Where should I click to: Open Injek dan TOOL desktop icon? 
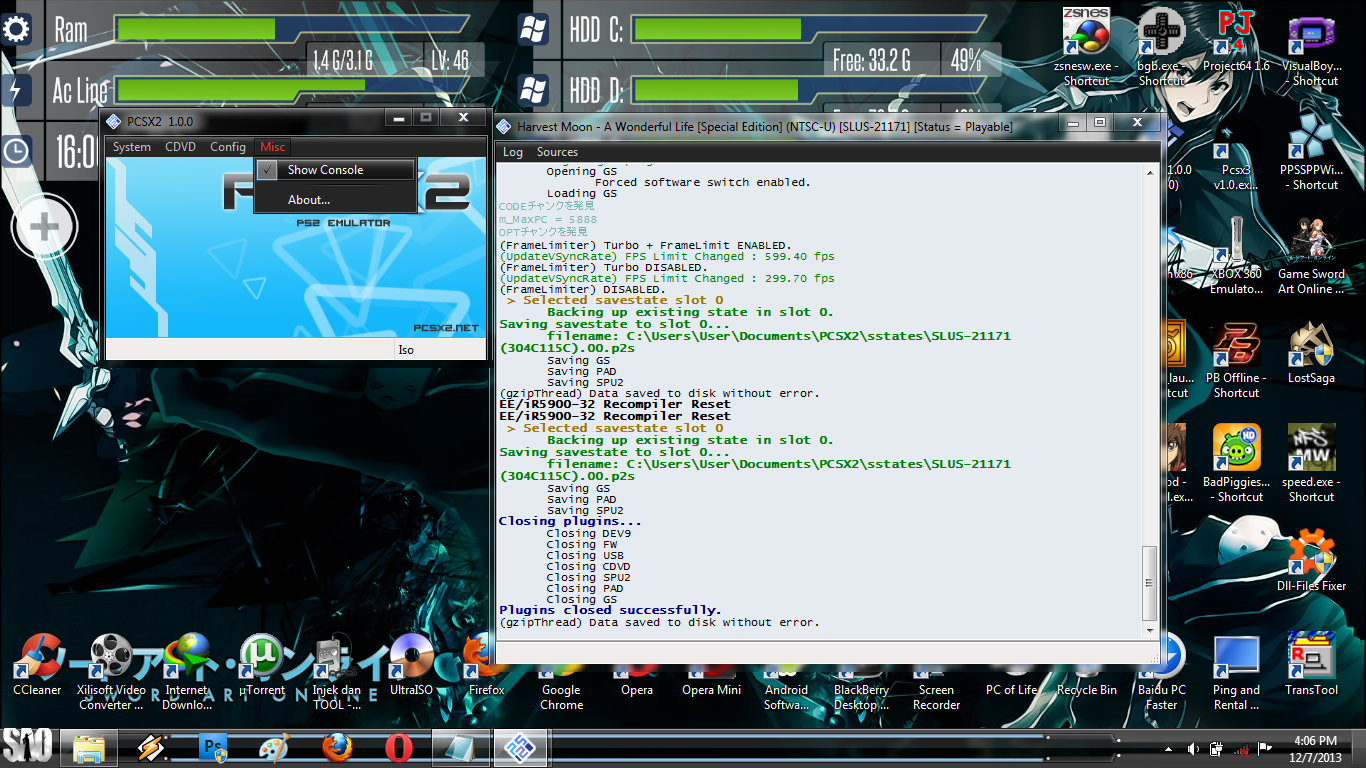(337, 672)
